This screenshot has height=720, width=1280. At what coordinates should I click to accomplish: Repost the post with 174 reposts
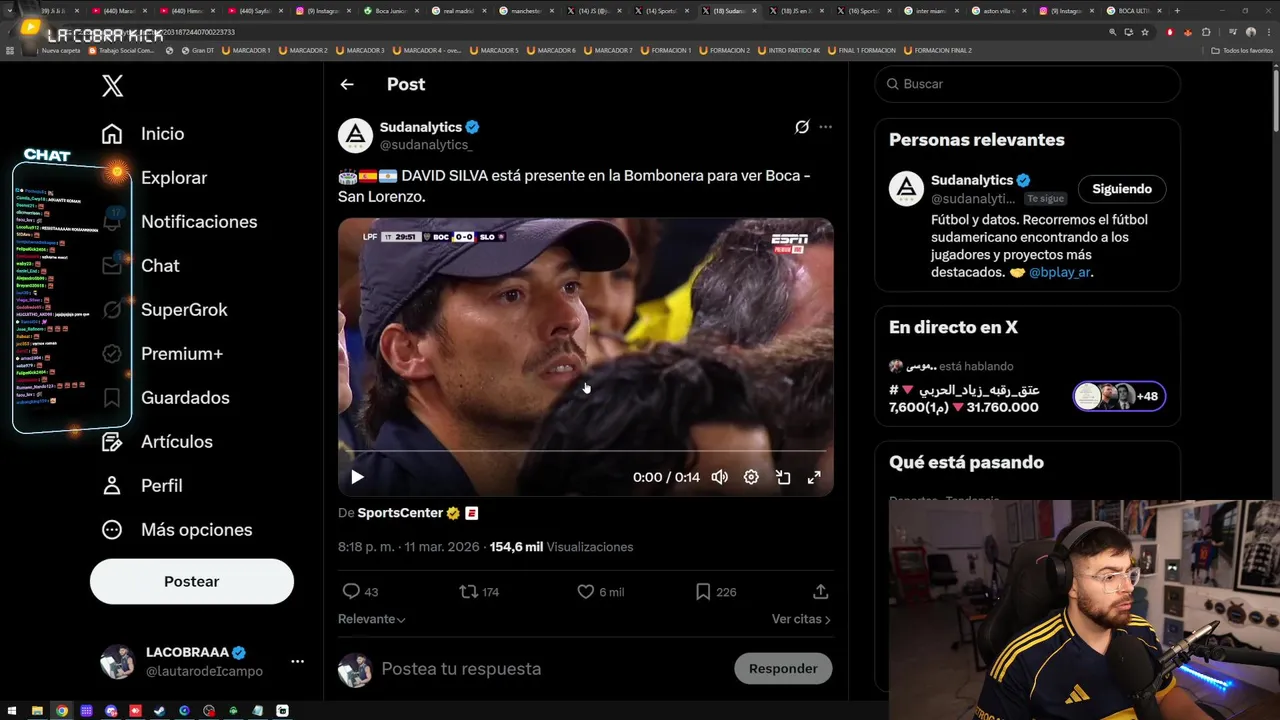[468, 592]
